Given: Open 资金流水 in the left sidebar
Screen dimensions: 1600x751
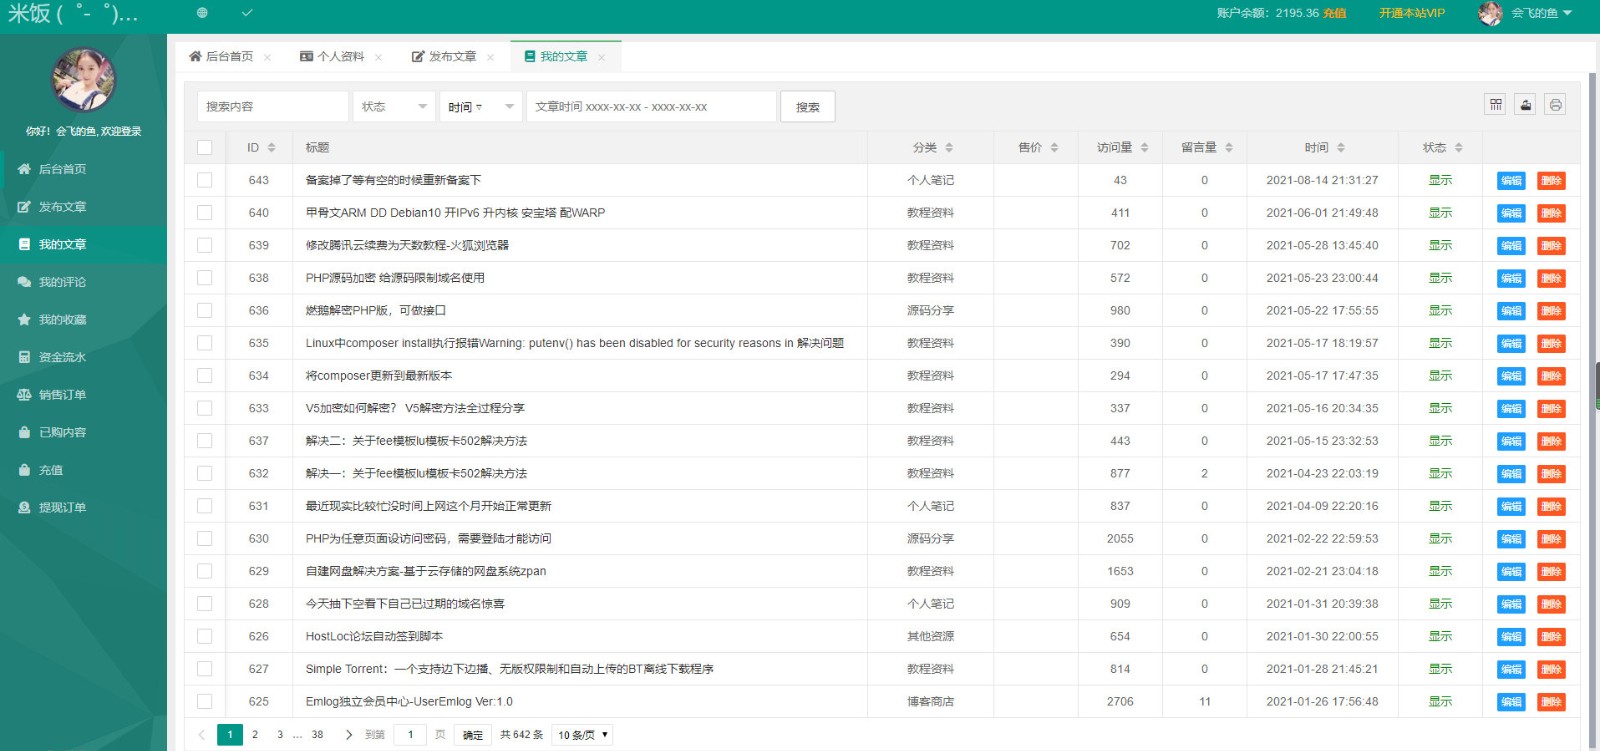Looking at the screenshot, I should (x=62, y=357).
